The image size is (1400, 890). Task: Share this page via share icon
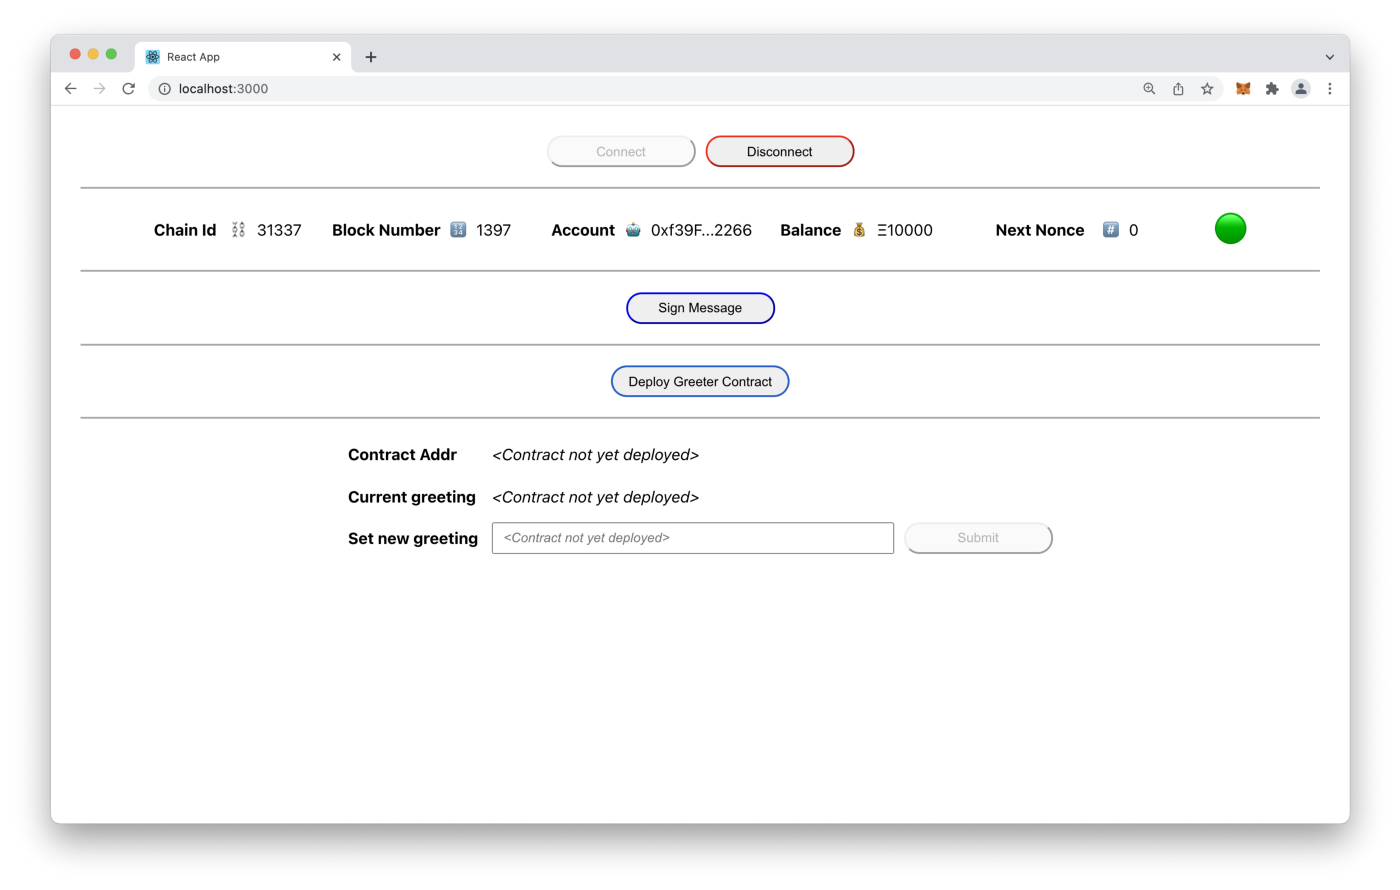click(1178, 89)
